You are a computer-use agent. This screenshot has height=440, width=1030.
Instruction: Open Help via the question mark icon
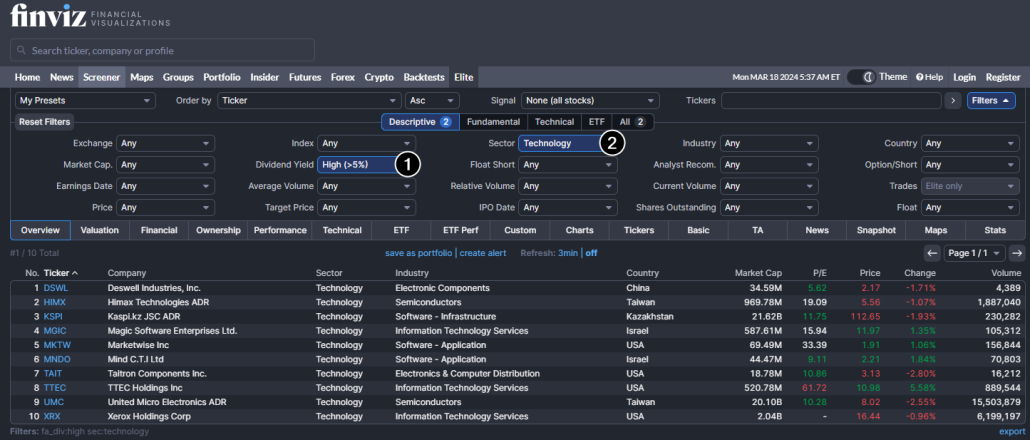tap(920, 77)
